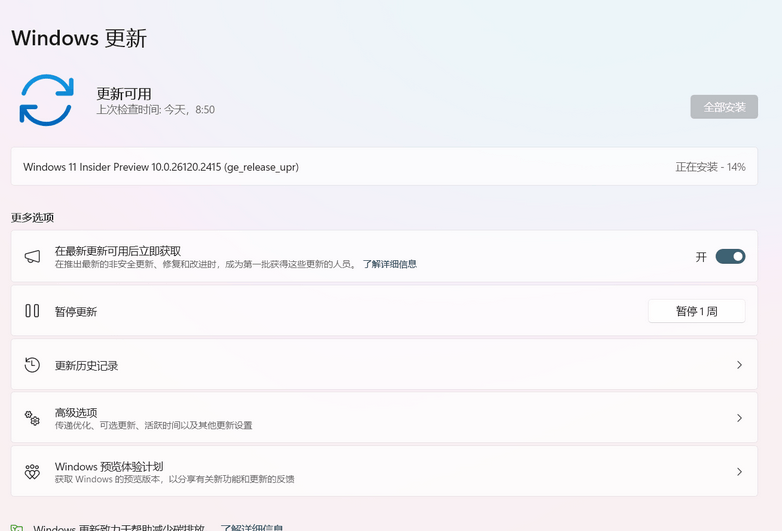Click the 暂停更新 label
The height and width of the screenshot is (531, 782).
76,312
